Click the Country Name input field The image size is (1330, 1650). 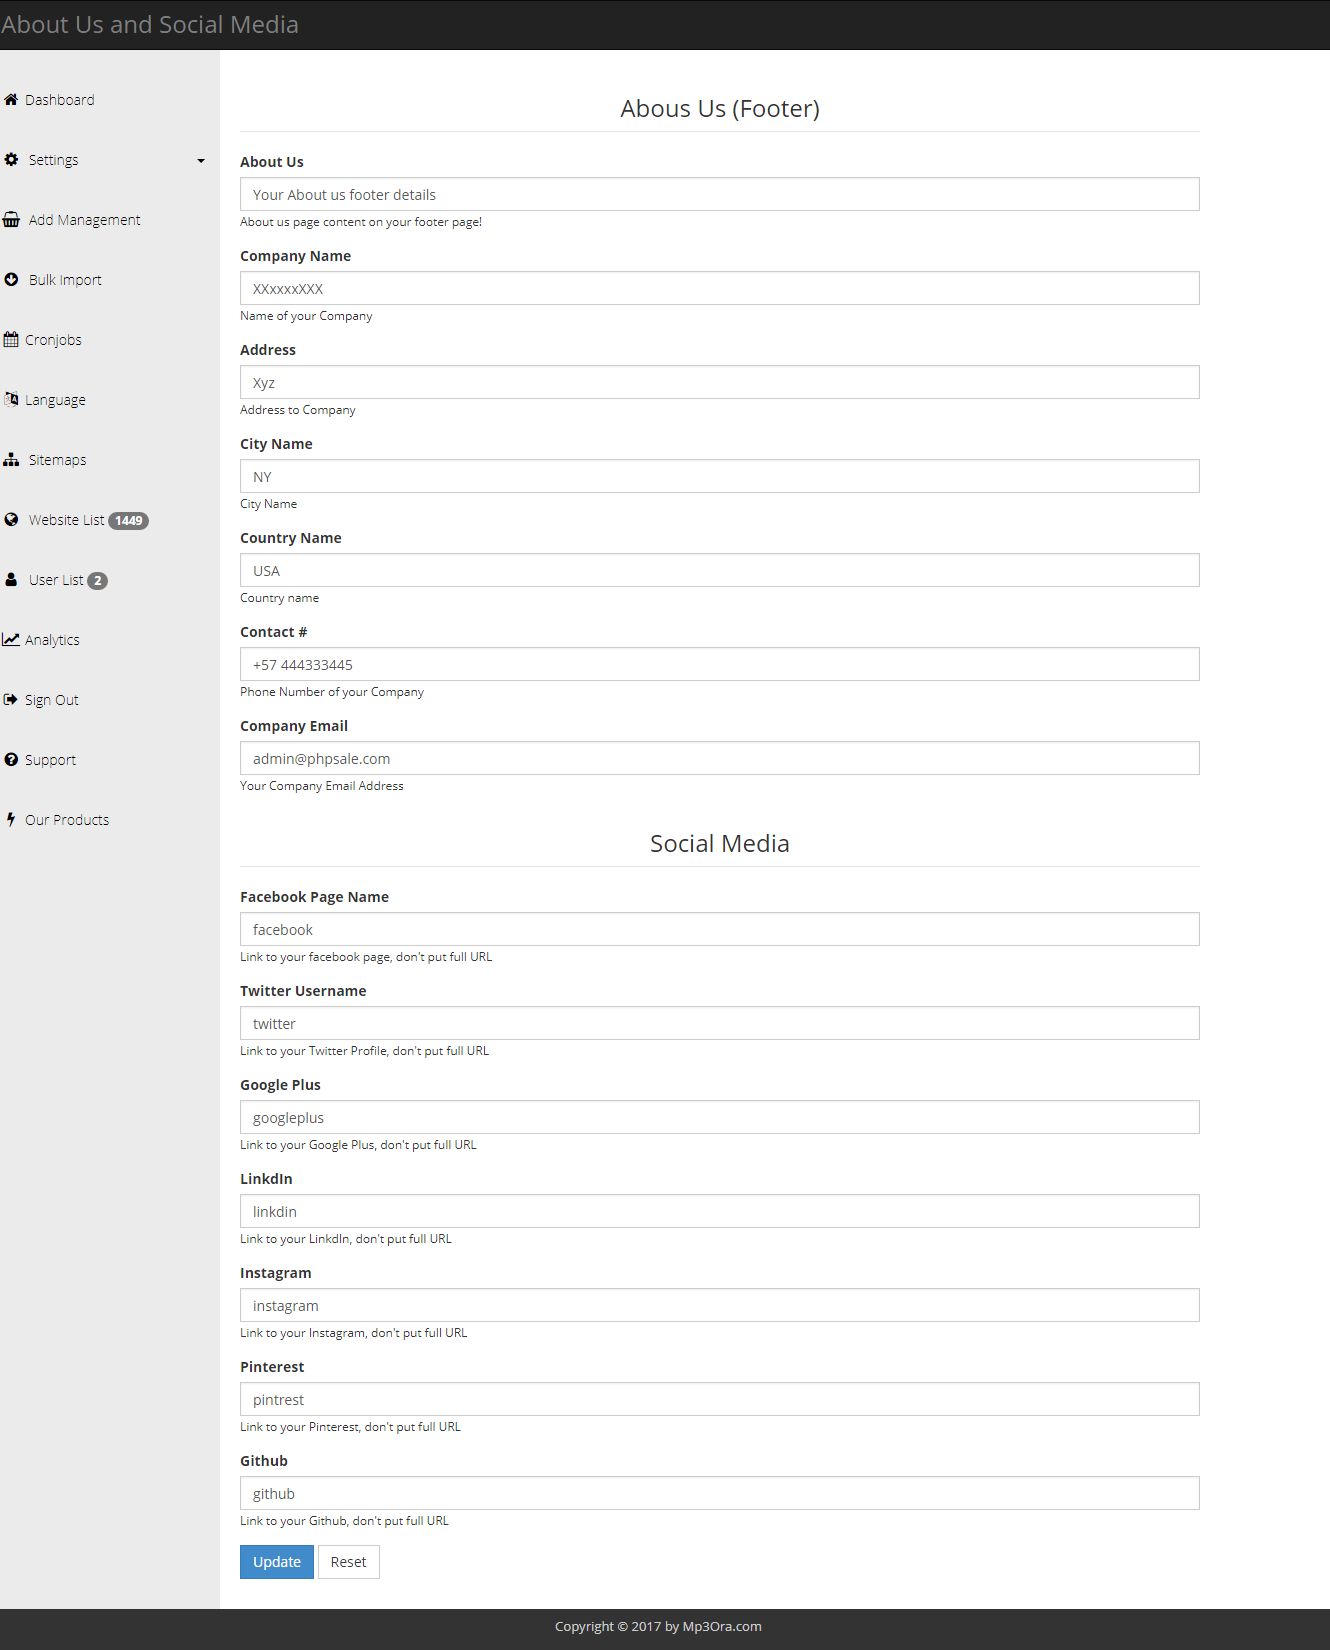(720, 570)
